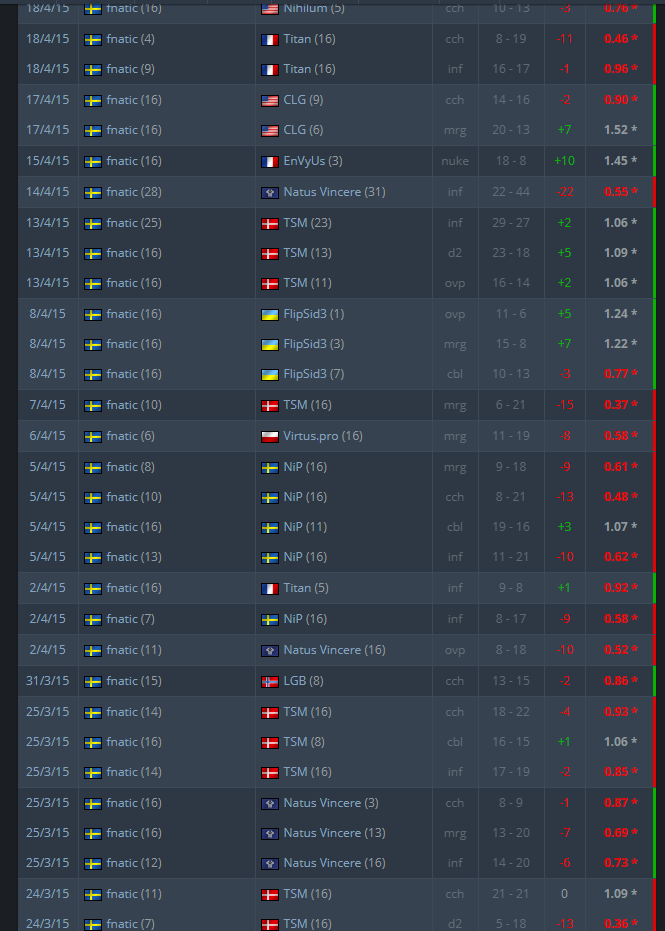Open the FlipSid3 (7) team link

click(314, 374)
